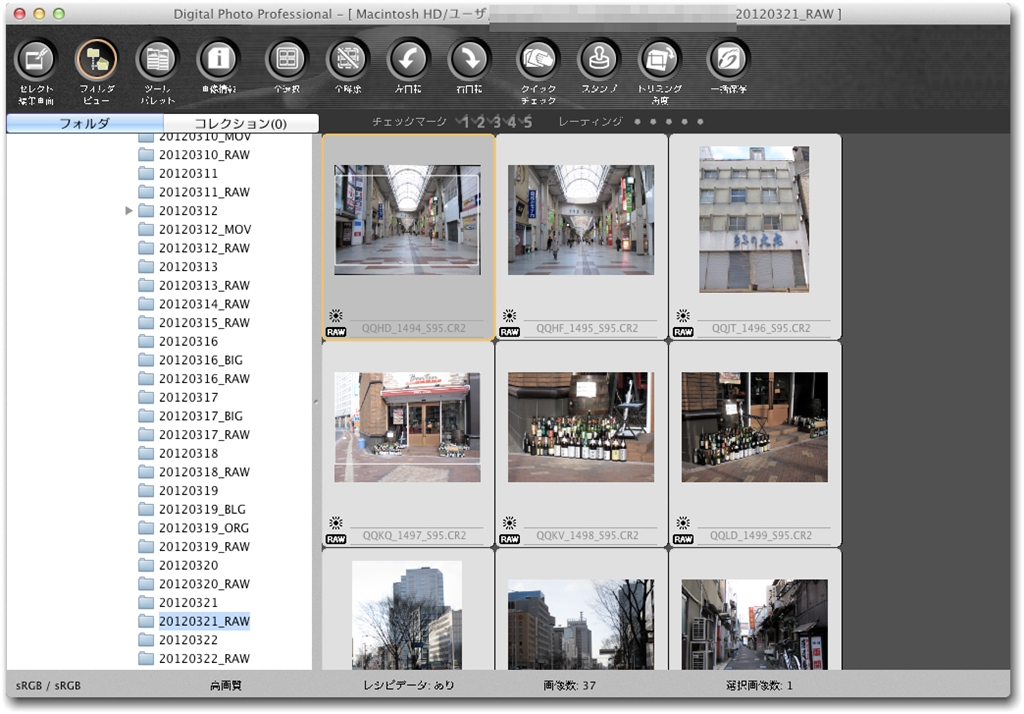The width and height of the screenshot is (1024, 714).
Task: Open the Quick Check (クイックチェック) tool
Action: tap(538, 61)
